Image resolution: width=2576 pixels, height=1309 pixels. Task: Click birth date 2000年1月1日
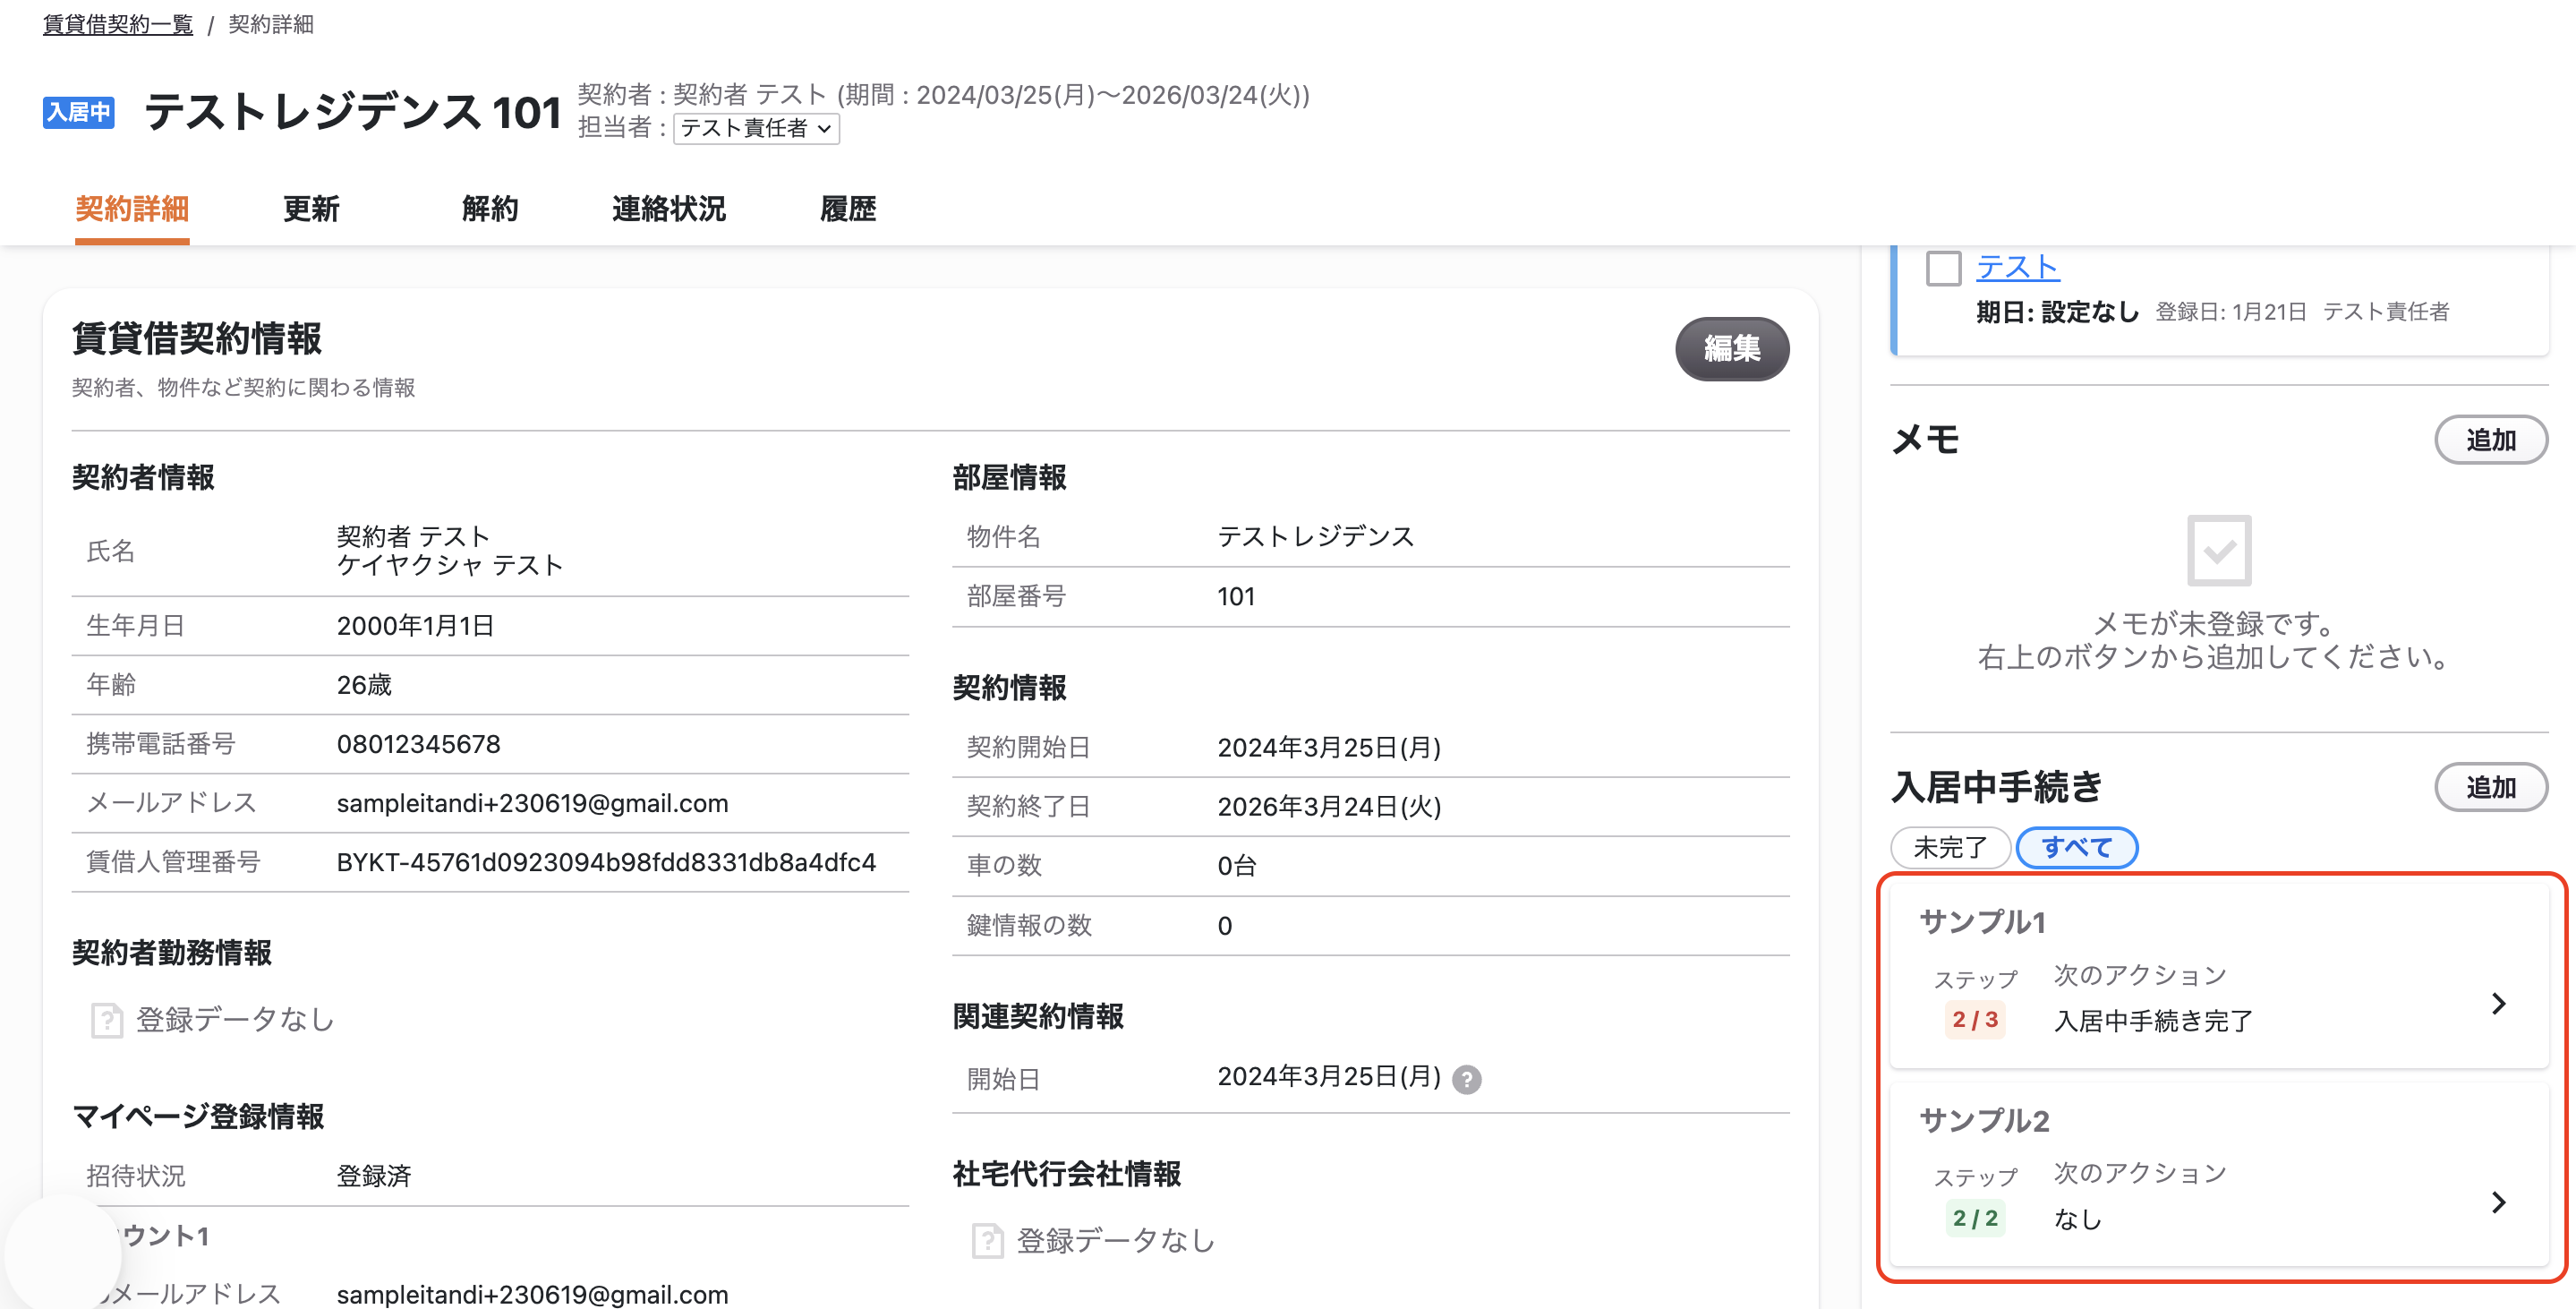click(x=415, y=626)
